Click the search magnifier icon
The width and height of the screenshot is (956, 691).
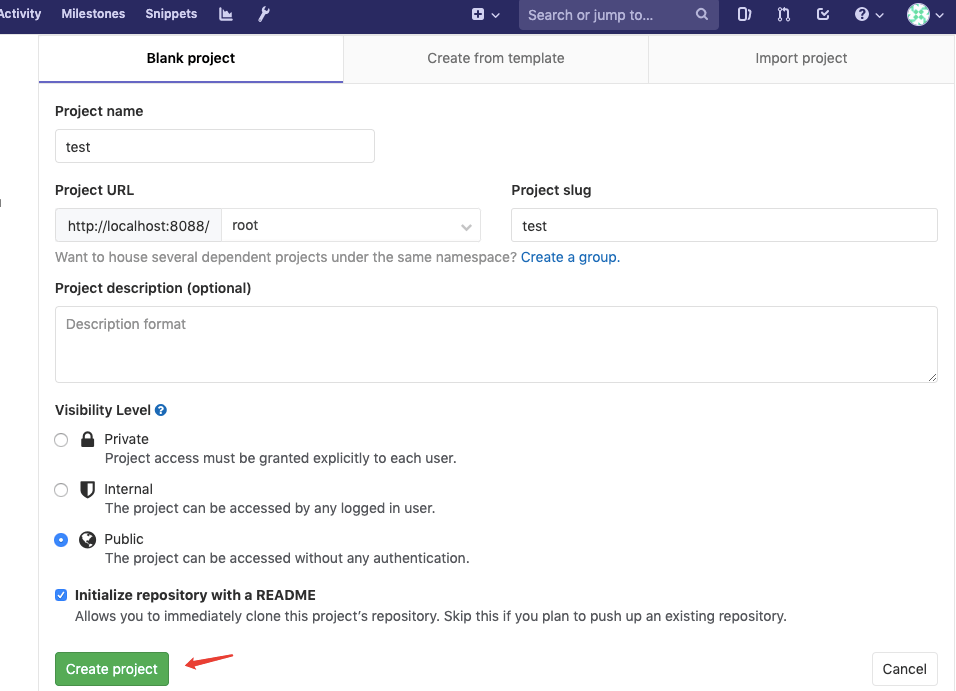click(702, 14)
